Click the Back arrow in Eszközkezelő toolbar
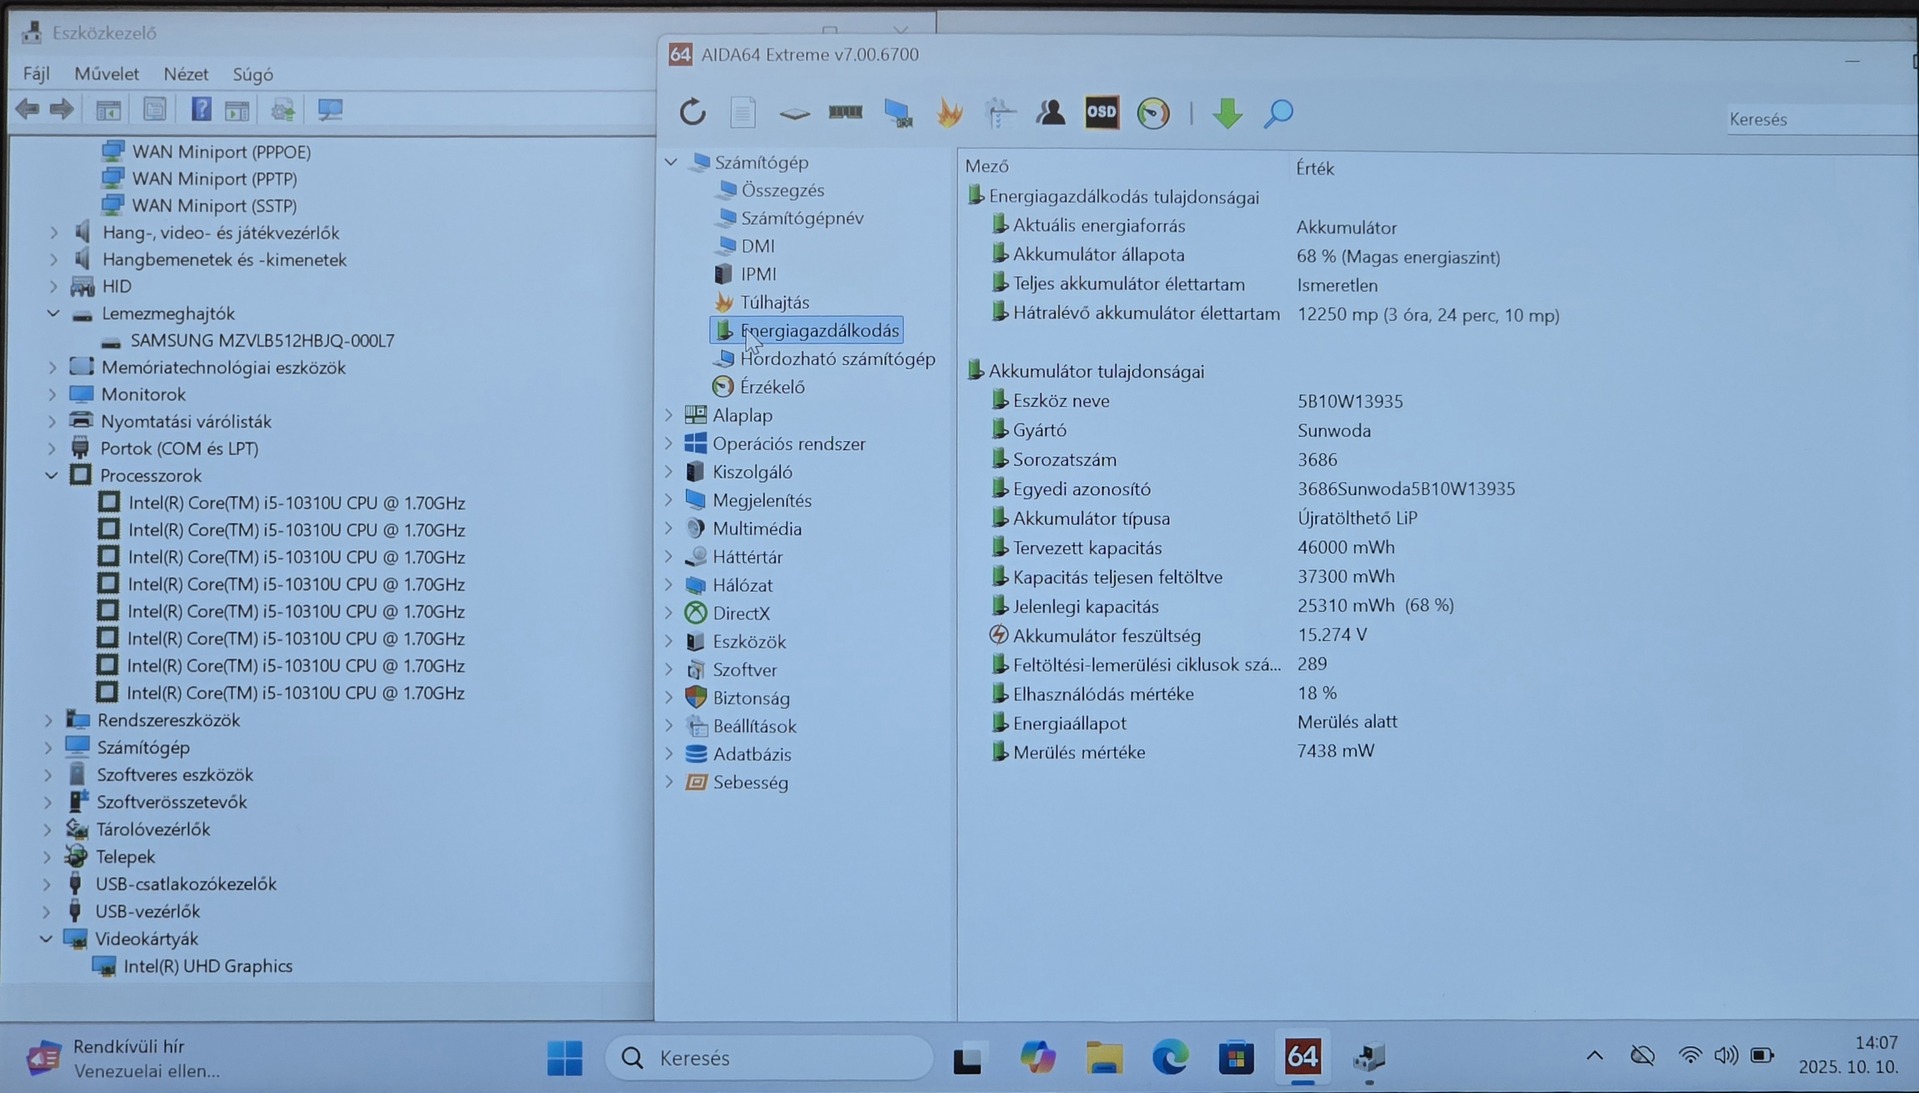Viewport: 1919px width, 1093px height. coord(27,109)
